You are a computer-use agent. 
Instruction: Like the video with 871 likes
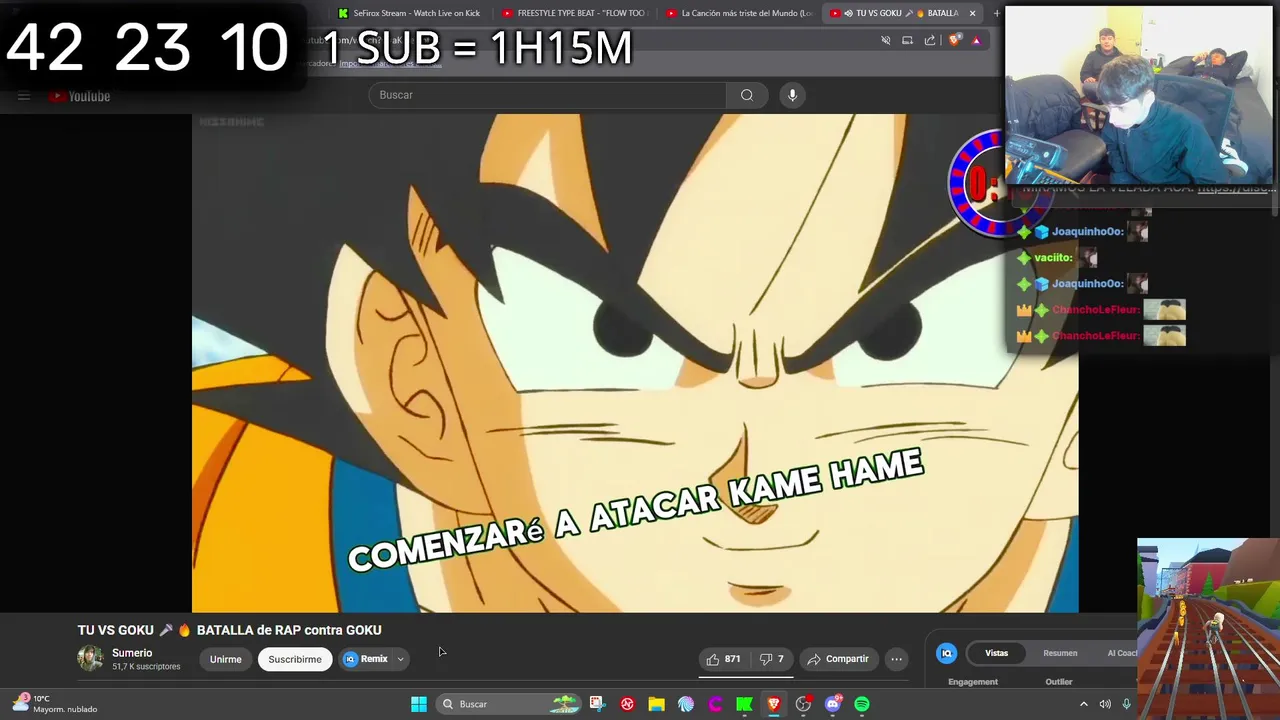pos(723,659)
